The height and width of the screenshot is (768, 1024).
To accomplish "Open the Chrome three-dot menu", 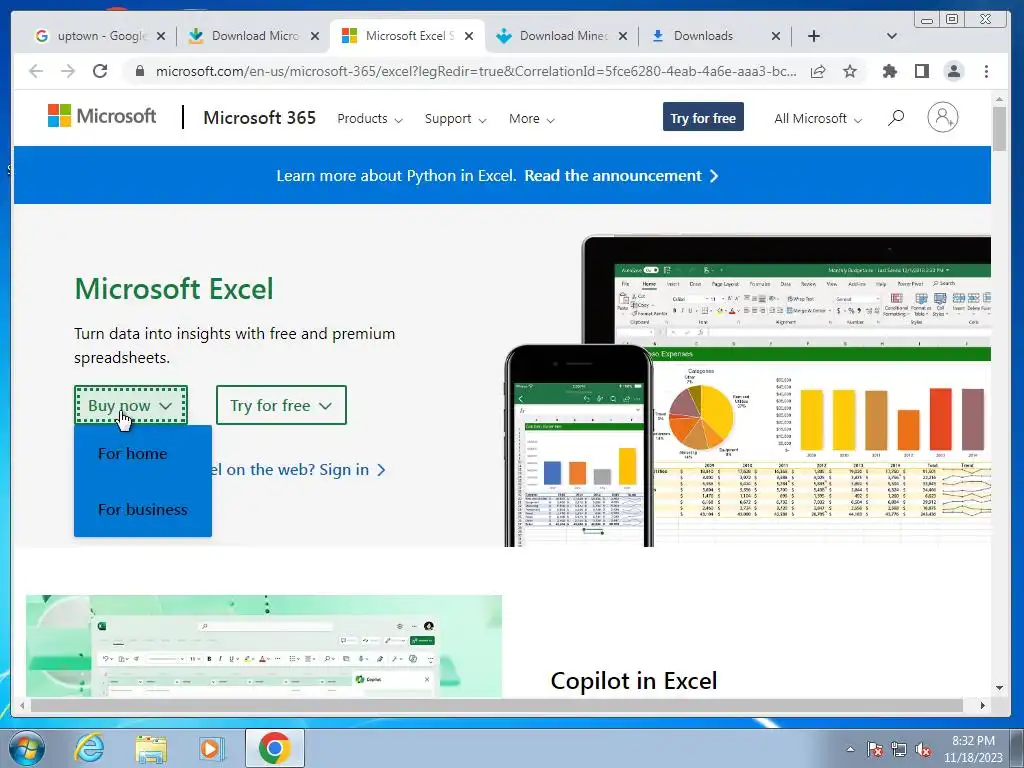I will [x=986, y=71].
